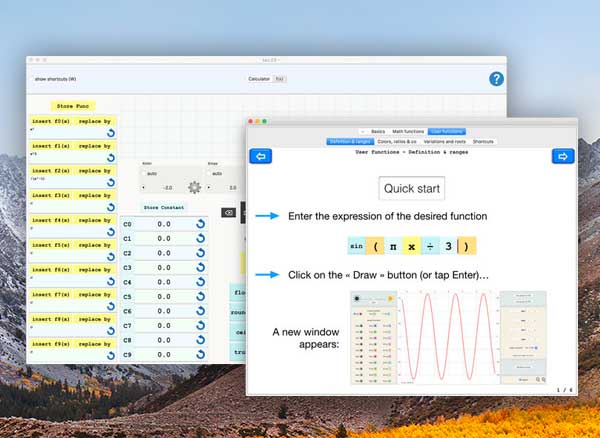600x438 pixels.
Task: Reset constant C4 with circular arrow
Action: tap(201, 282)
